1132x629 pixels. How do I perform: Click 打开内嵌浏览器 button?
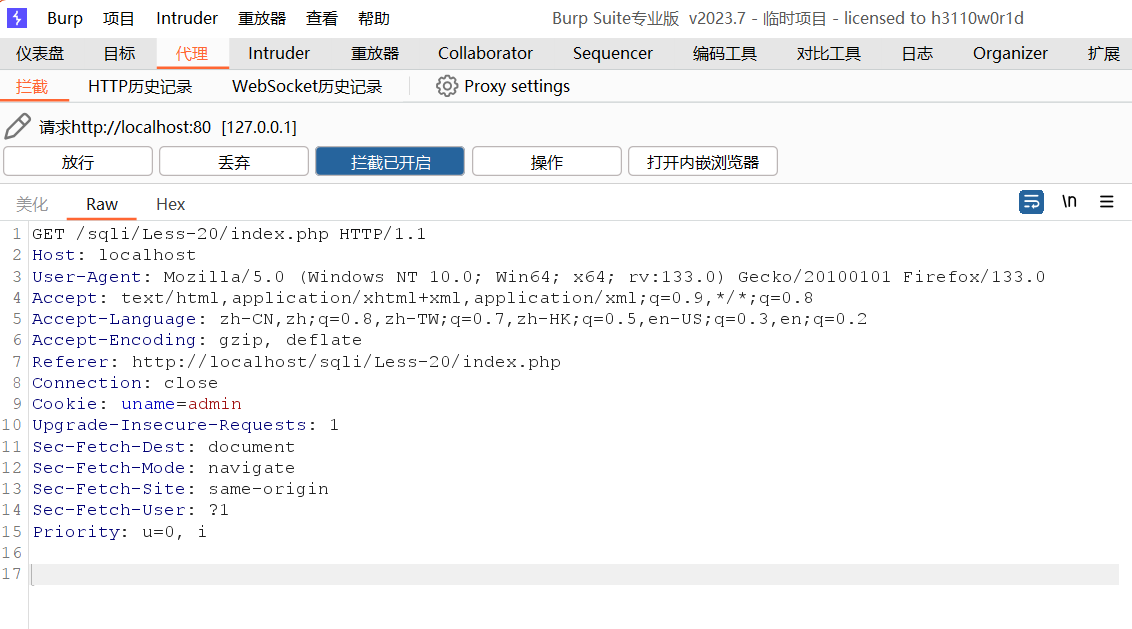(x=702, y=161)
